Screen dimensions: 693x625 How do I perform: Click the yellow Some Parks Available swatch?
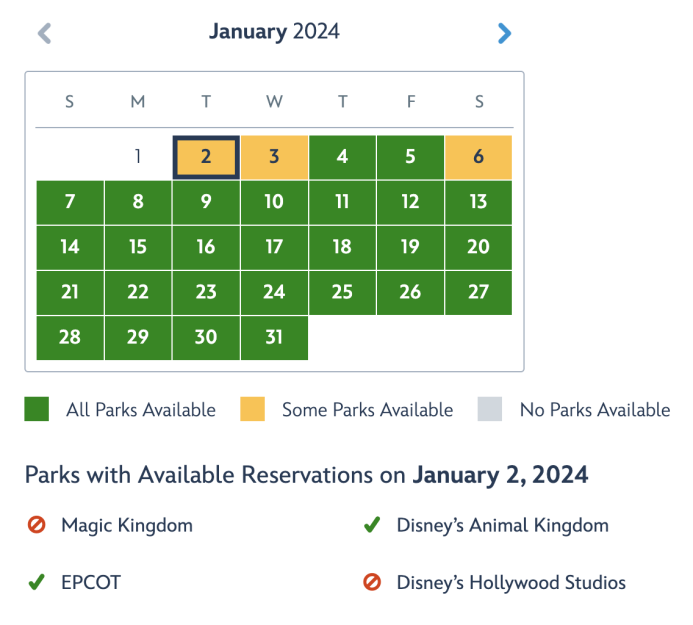coord(252,409)
